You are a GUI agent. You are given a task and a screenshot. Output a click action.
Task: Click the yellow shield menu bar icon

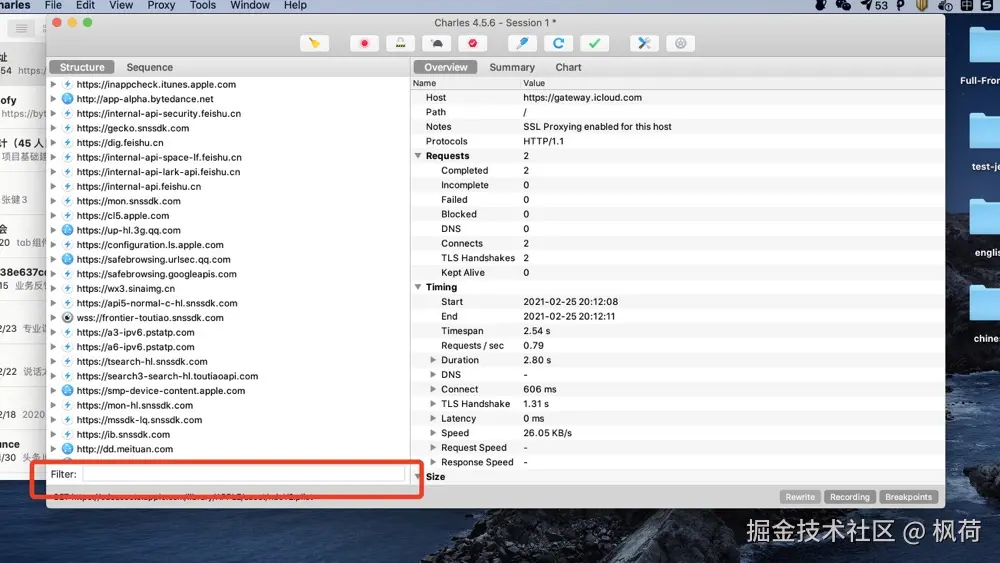tap(922, 5)
